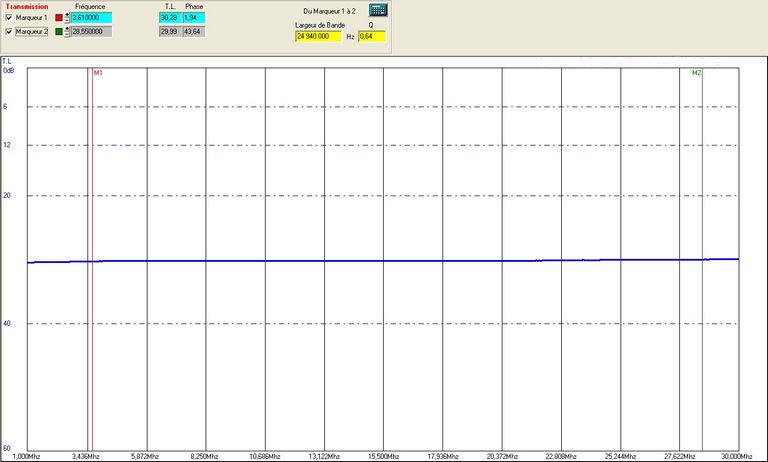Increase Marqueur 1 frequency with the up arrow
This screenshot has height=462, width=768.
click(x=67, y=16)
